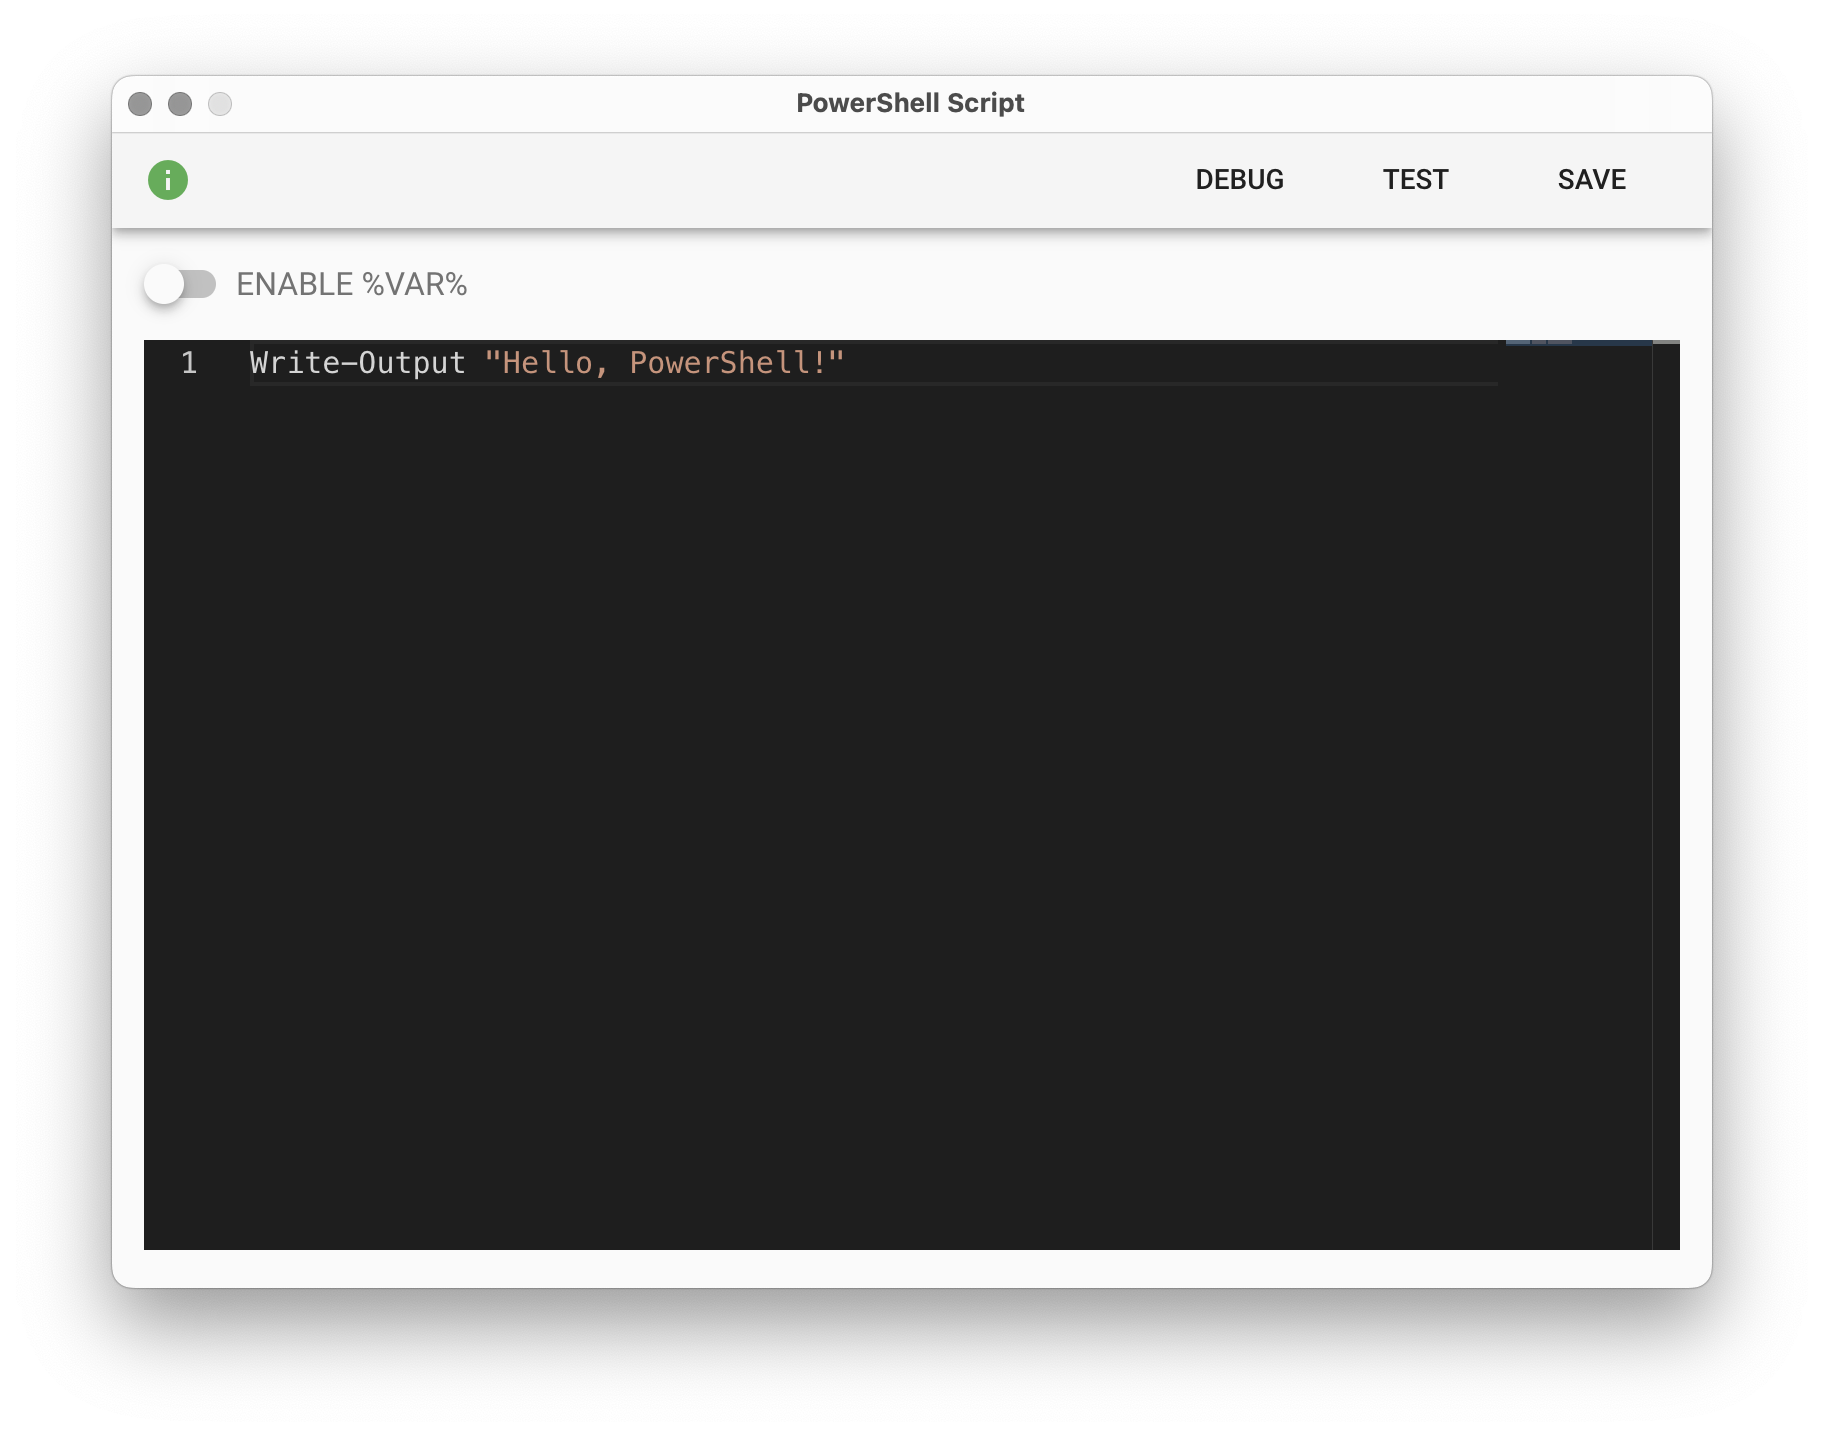
Task: Click the ENABLE %VAR% label text
Action: tap(352, 285)
